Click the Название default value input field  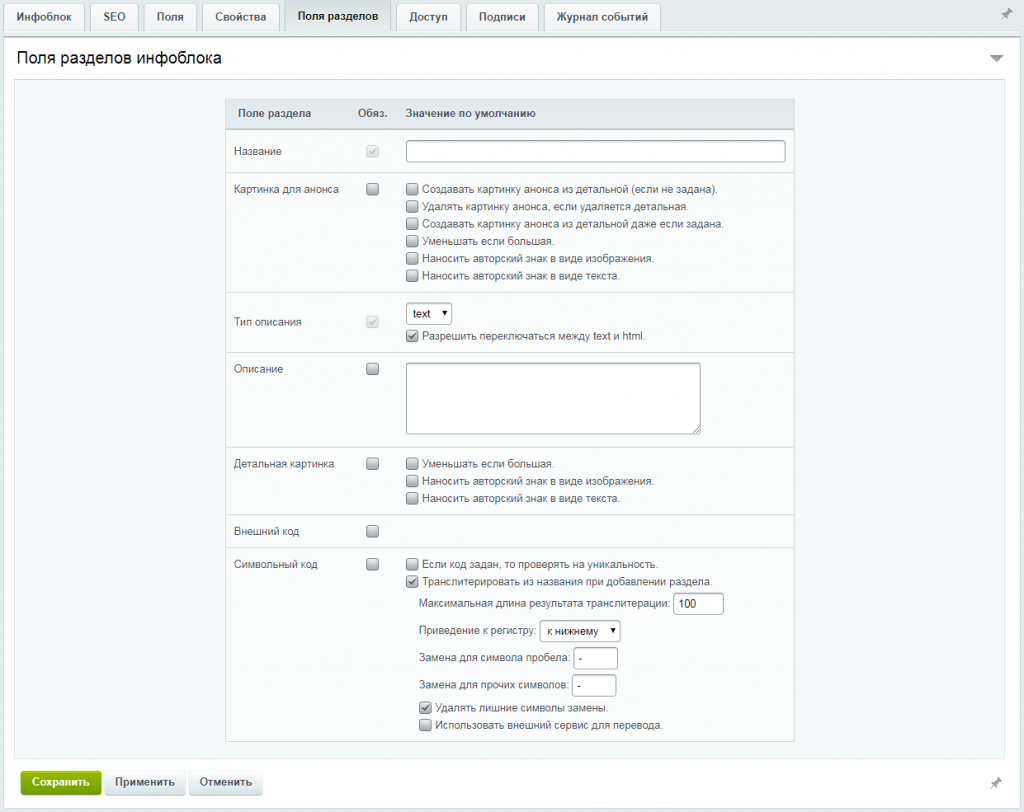(596, 152)
